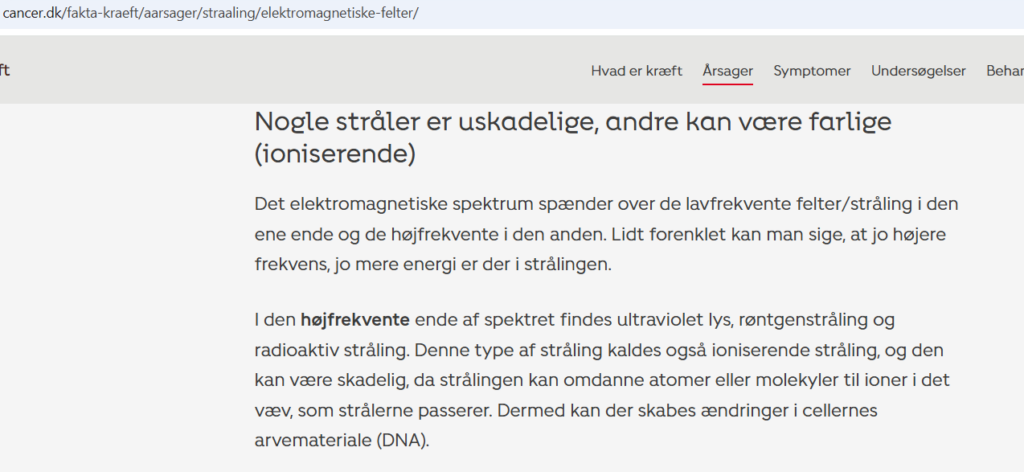Open the 'Hvad er kræft' menu
Viewport: 1024px width, 472px height.
(636, 71)
